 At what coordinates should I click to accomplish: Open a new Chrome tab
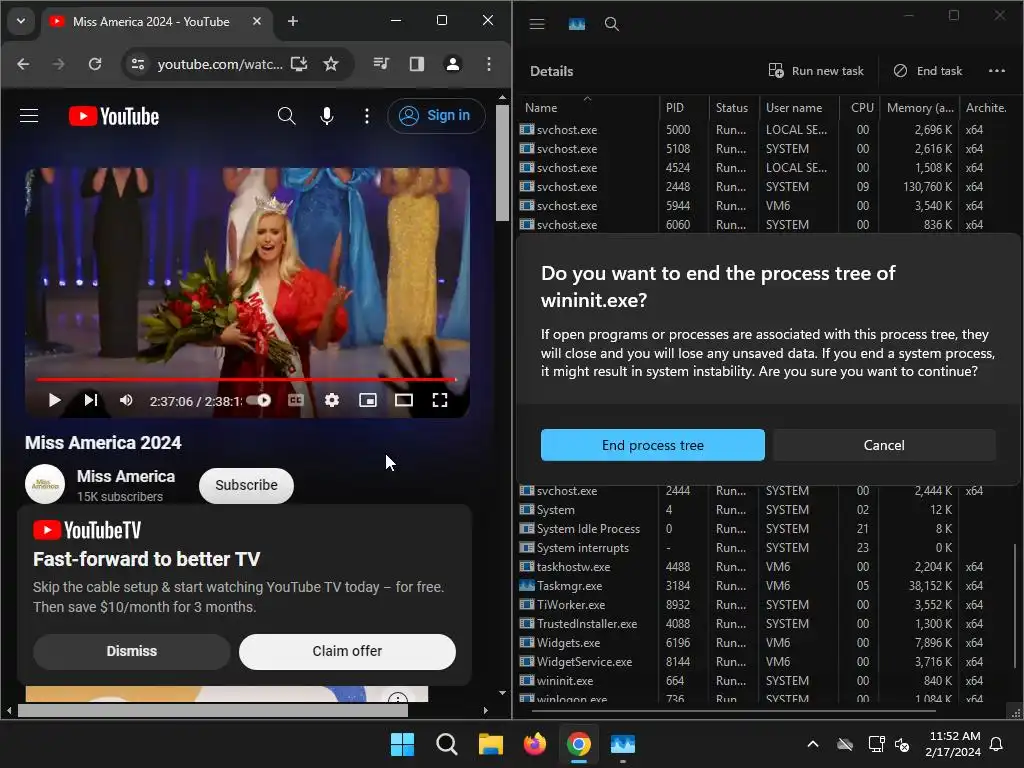tap(293, 21)
